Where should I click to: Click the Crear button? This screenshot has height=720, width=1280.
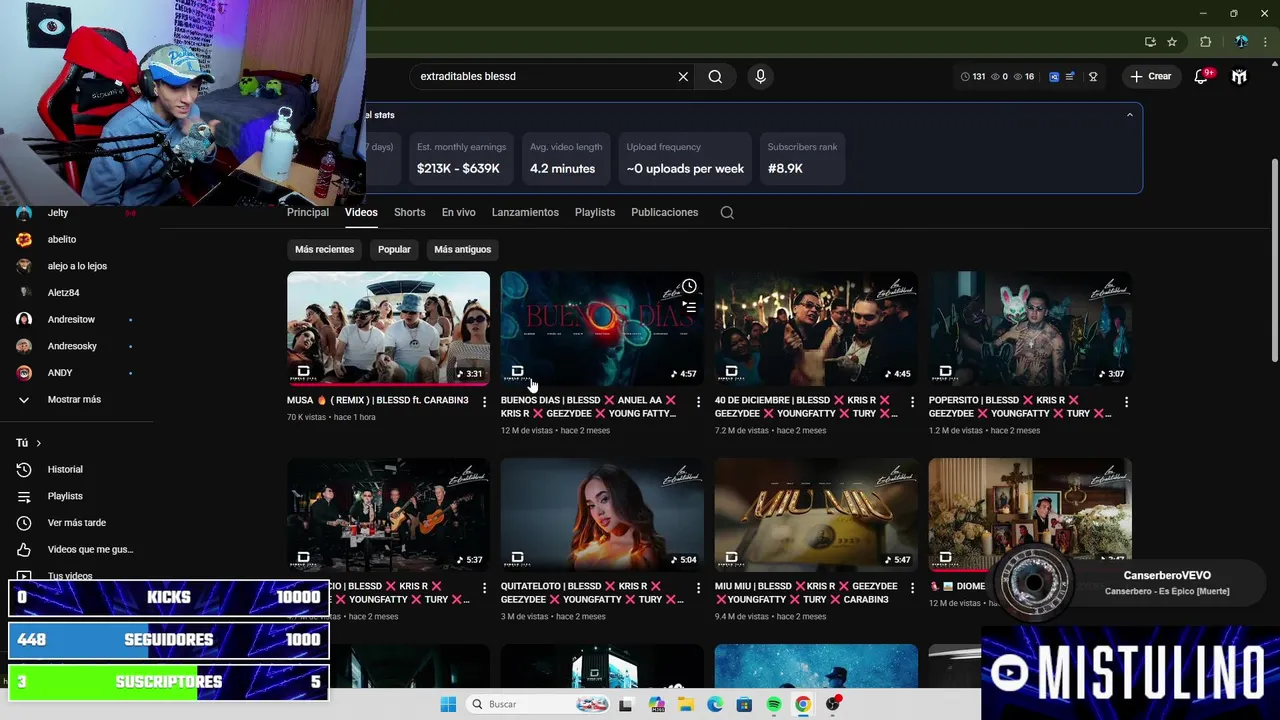[1150, 76]
